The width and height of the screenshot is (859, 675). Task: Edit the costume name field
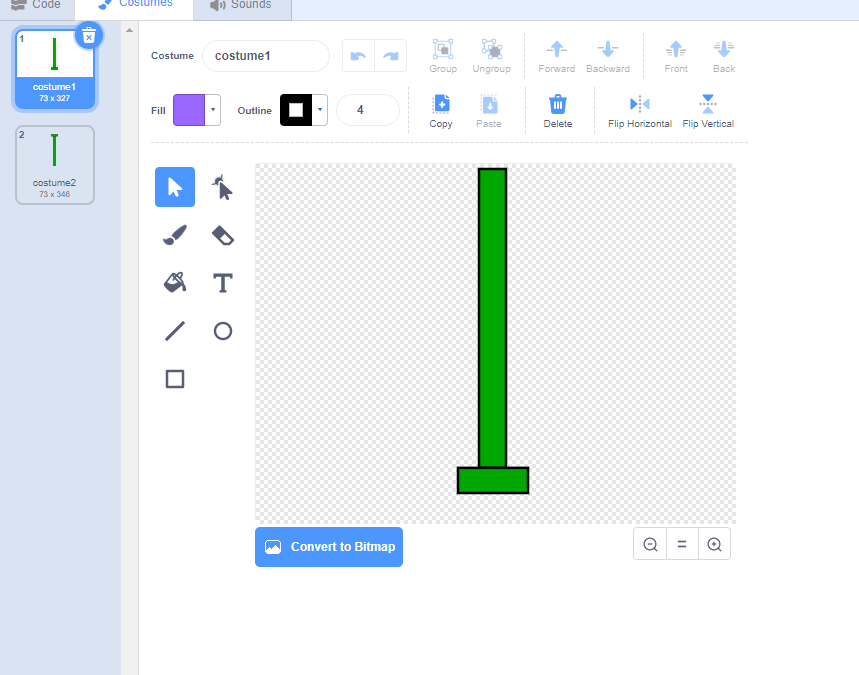point(266,56)
